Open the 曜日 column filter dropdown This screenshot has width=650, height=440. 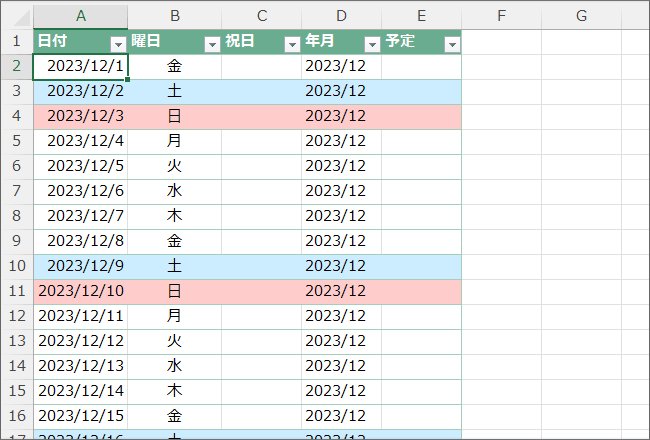(x=212, y=44)
